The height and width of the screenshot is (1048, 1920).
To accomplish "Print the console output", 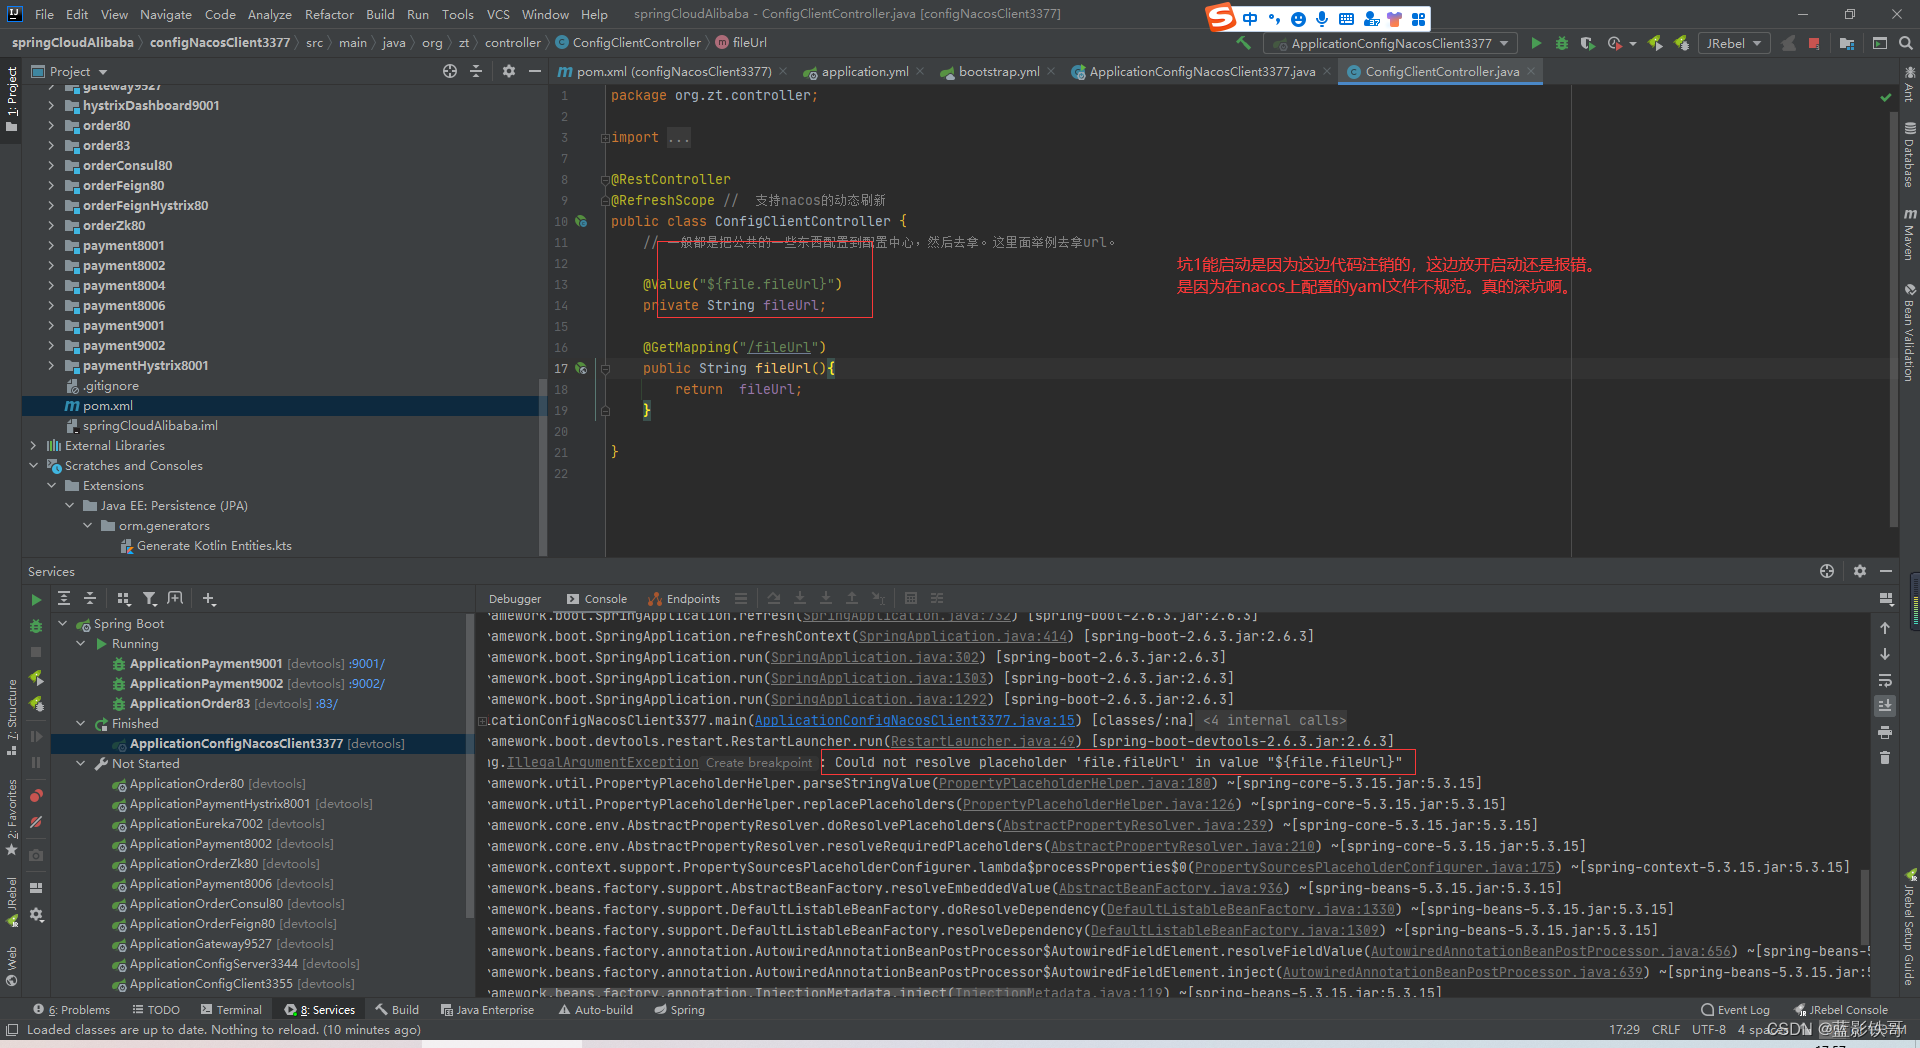I will tap(1885, 732).
